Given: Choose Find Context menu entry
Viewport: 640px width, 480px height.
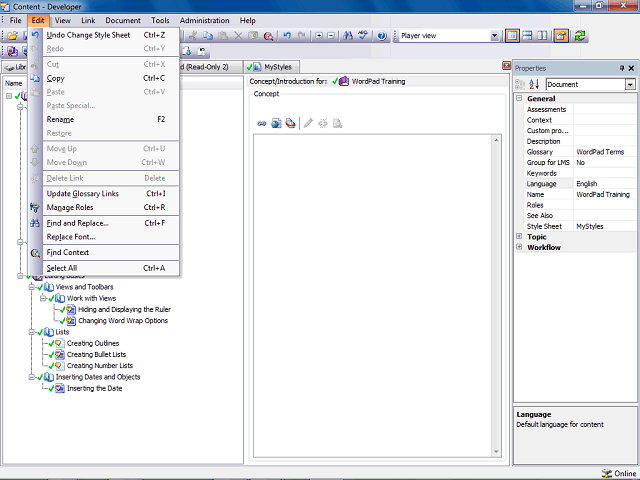Looking at the screenshot, I should coord(104,253).
